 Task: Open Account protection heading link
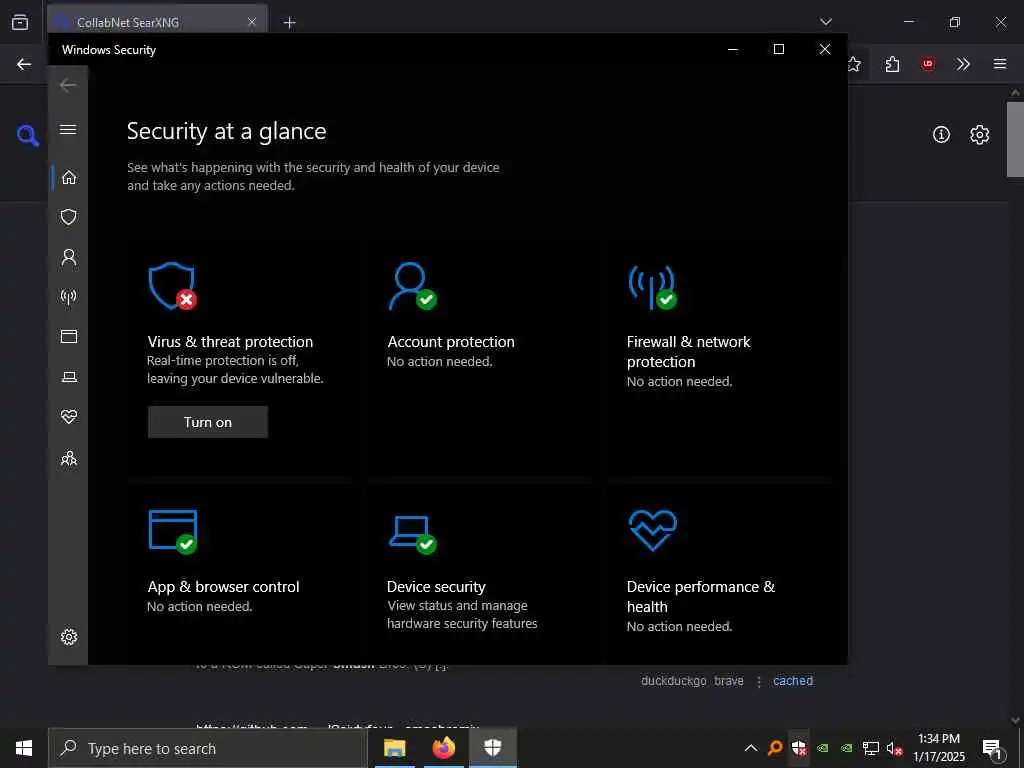click(x=451, y=342)
